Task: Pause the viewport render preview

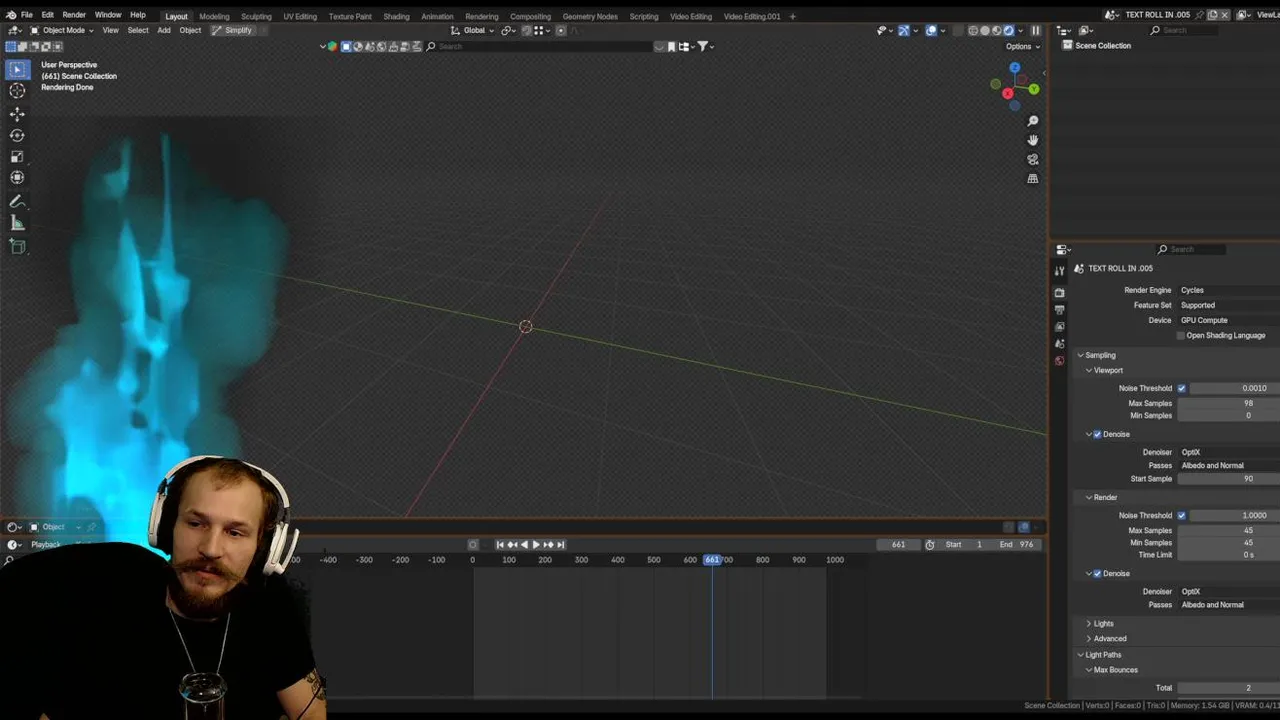Action: click(1036, 30)
